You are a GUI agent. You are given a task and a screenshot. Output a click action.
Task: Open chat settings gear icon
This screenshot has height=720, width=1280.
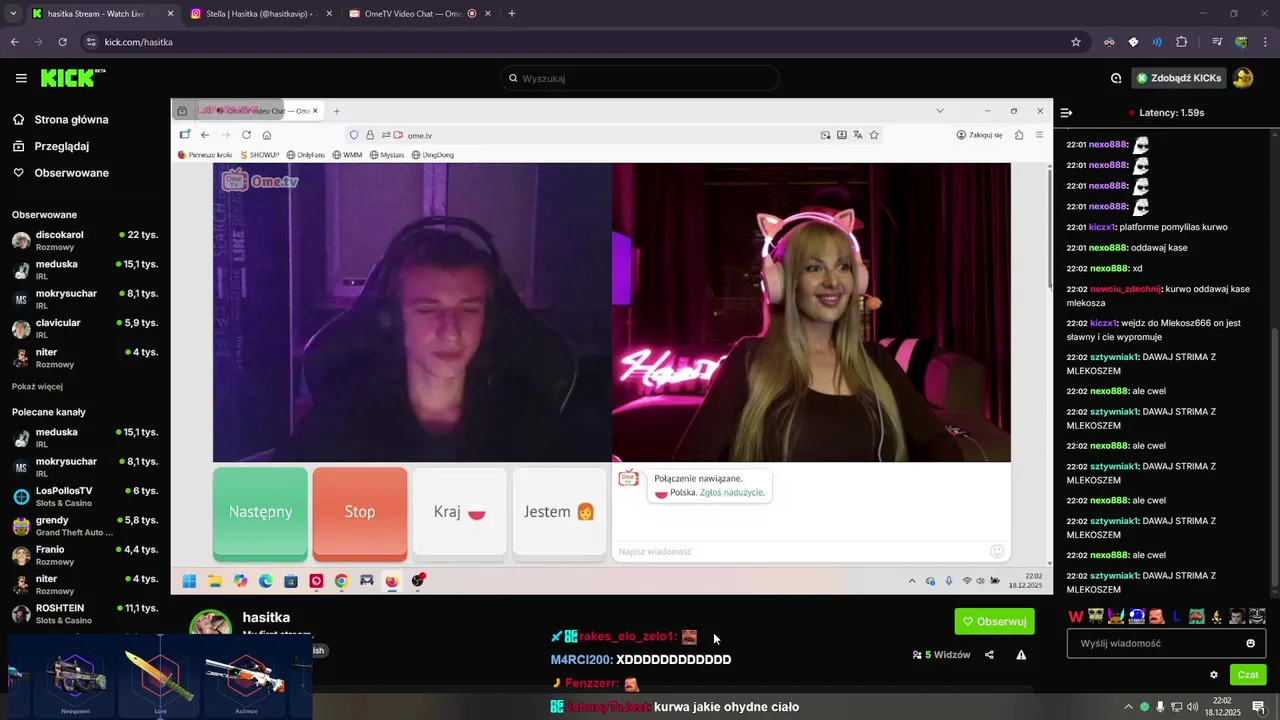click(1214, 675)
